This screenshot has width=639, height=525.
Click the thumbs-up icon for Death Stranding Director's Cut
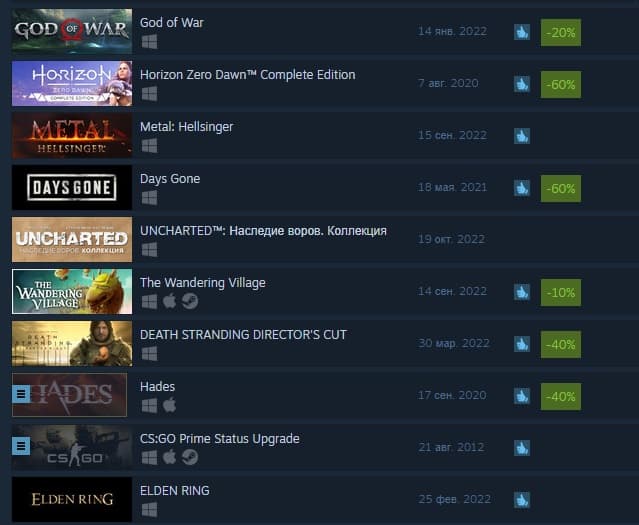[522, 344]
